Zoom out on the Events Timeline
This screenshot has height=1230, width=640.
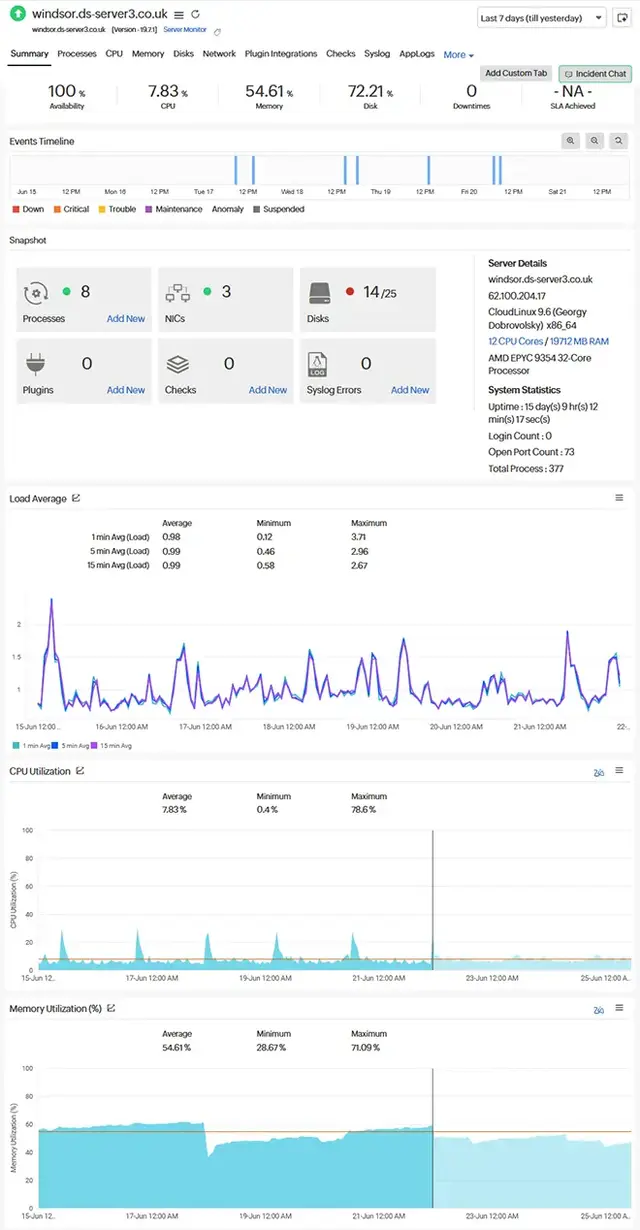[596, 141]
